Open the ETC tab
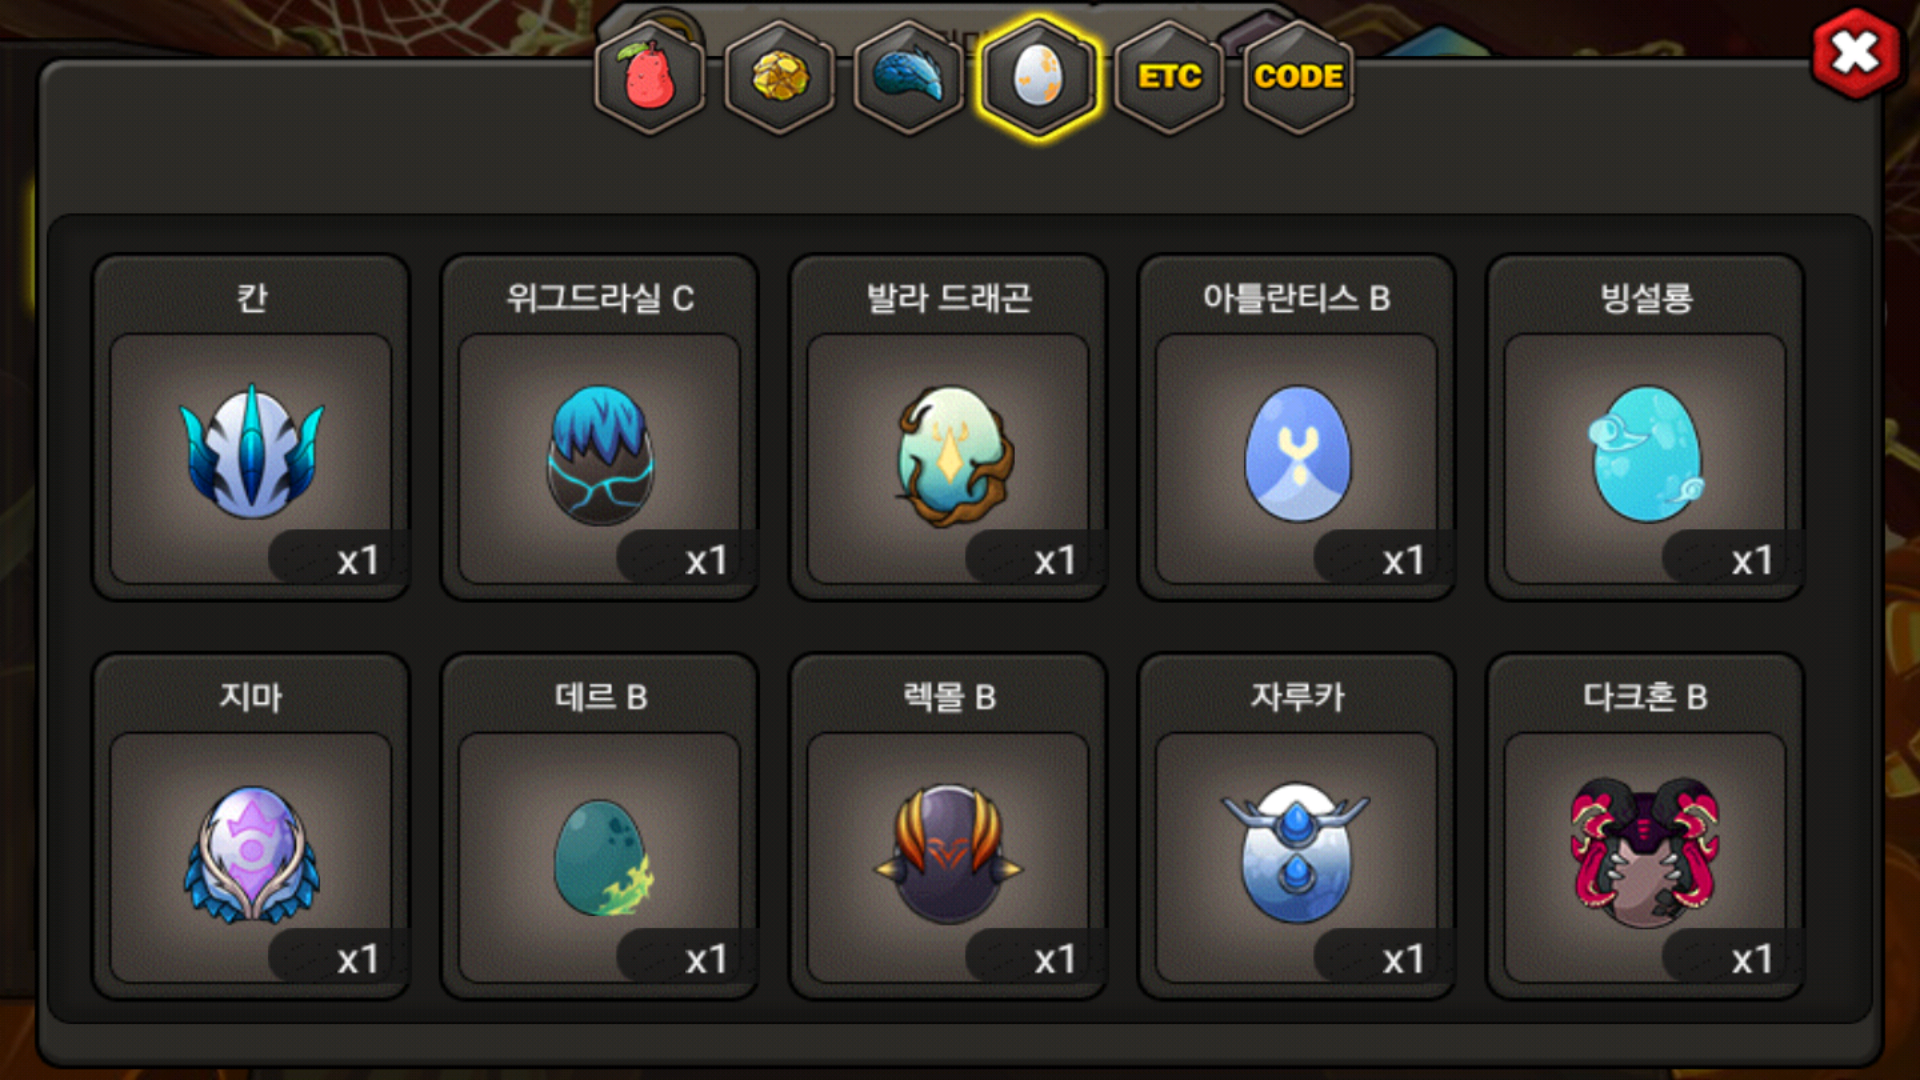The width and height of the screenshot is (1920, 1080). [1169, 77]
